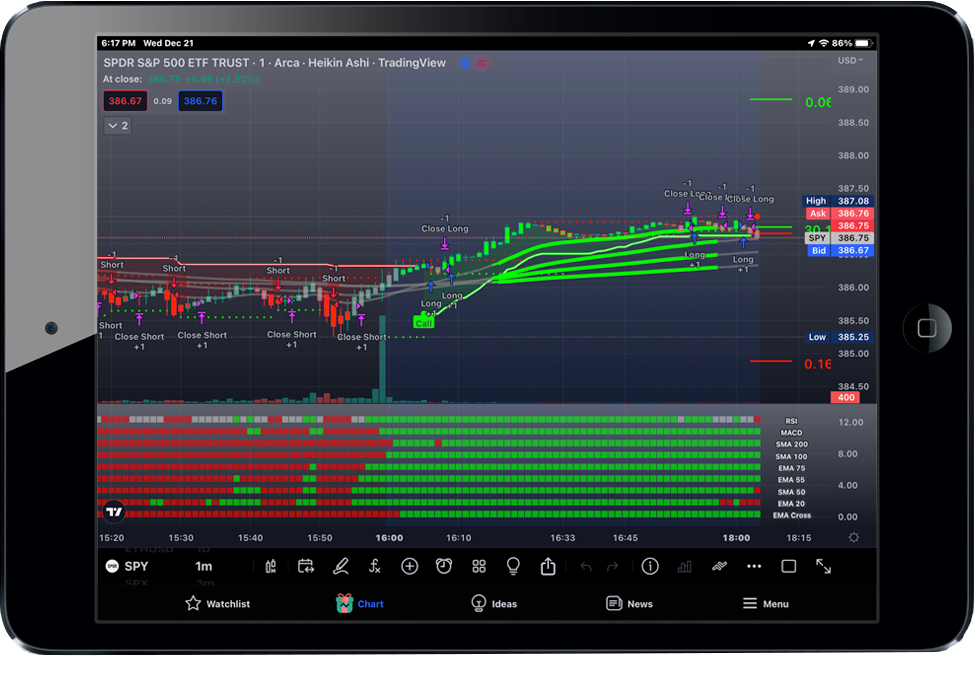Open the News tab
The width and height of the screenshot is (974, 677).
(629, 604)
